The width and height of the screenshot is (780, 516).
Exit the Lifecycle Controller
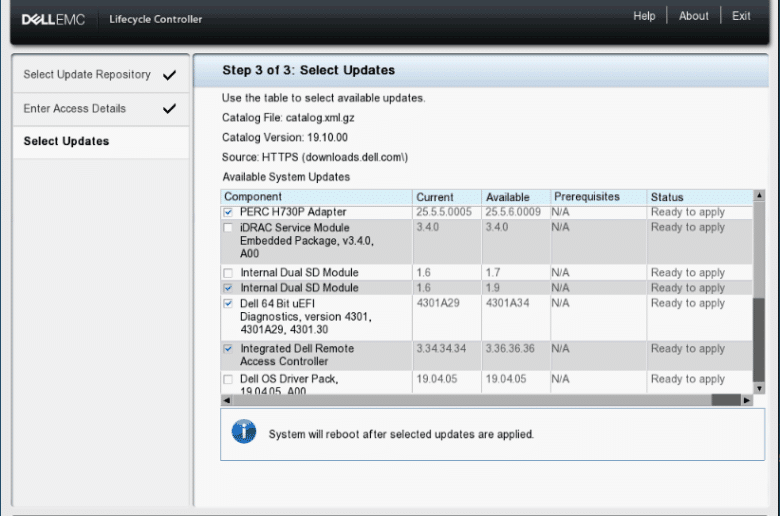click(741, 16)
